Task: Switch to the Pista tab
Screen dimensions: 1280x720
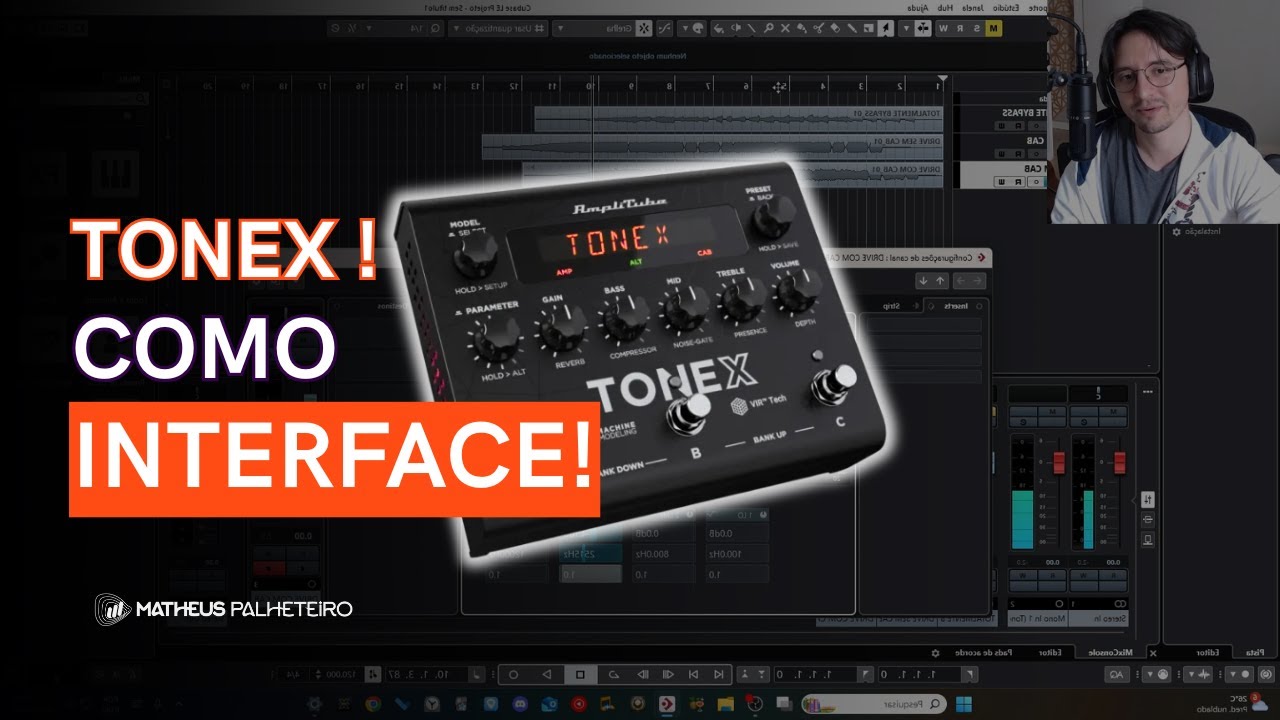Action: [x=1255, y=652]
